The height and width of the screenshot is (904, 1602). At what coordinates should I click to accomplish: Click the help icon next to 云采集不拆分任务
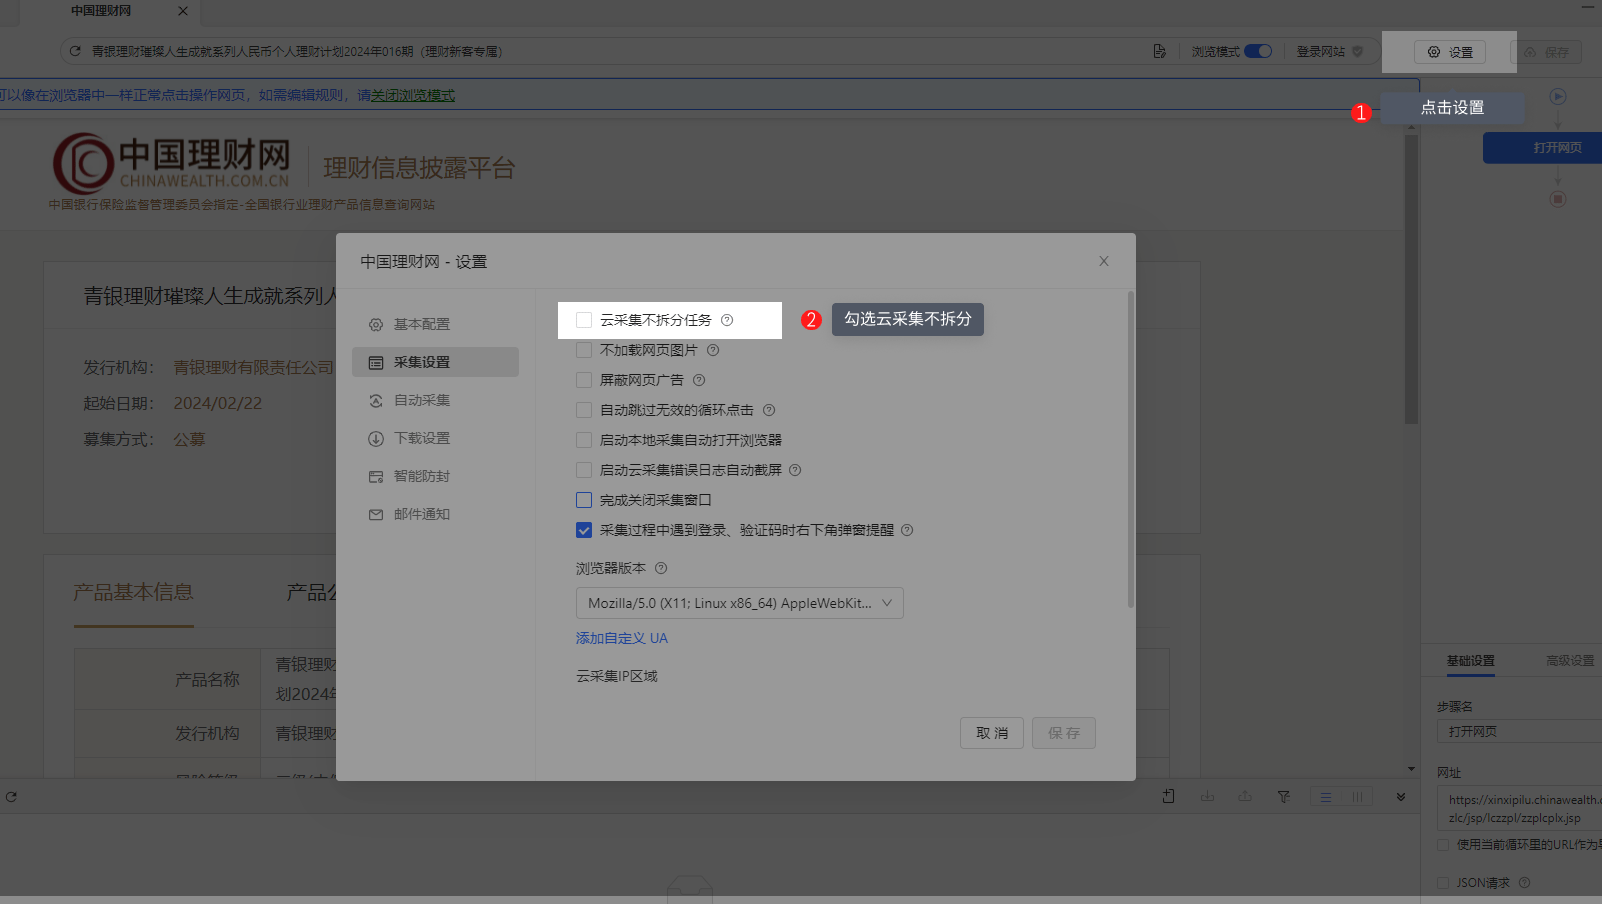point(727,320)
